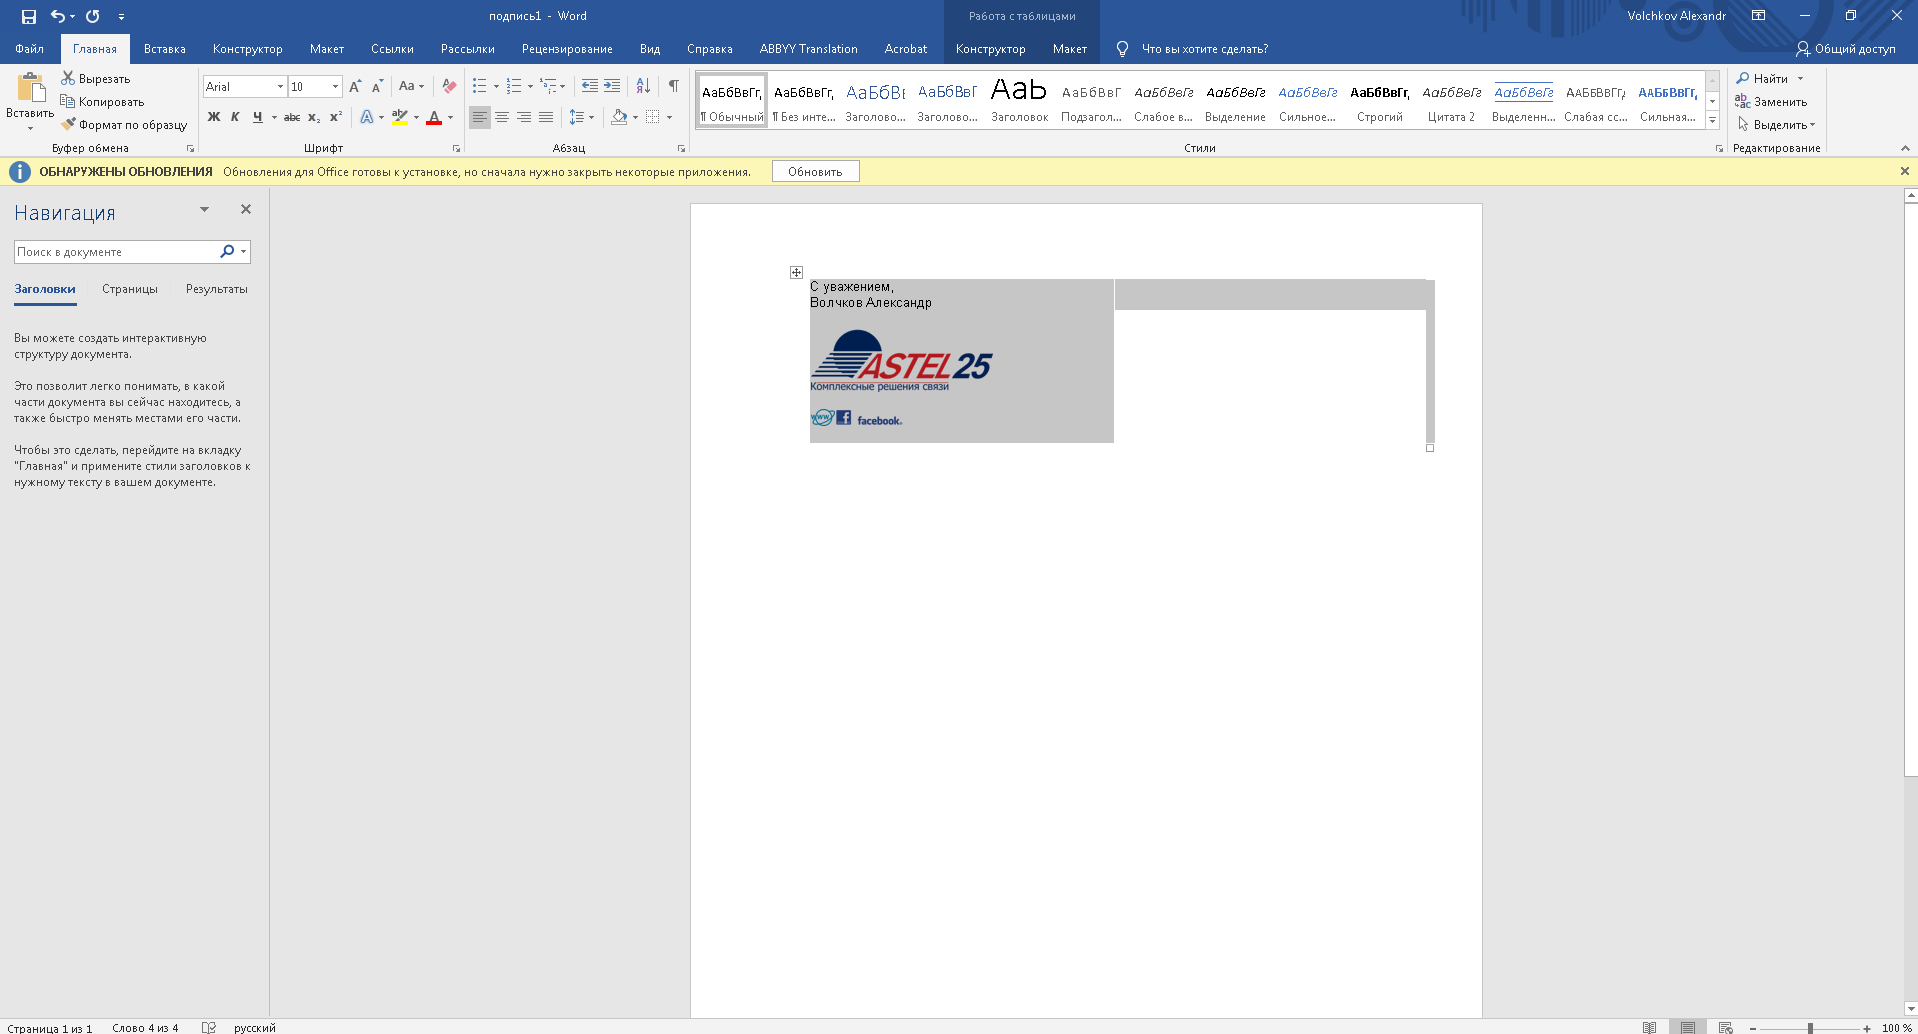Open the Acrobat ribbon tab
The image size is (1918, 1034).
click(x=905, y=49)
